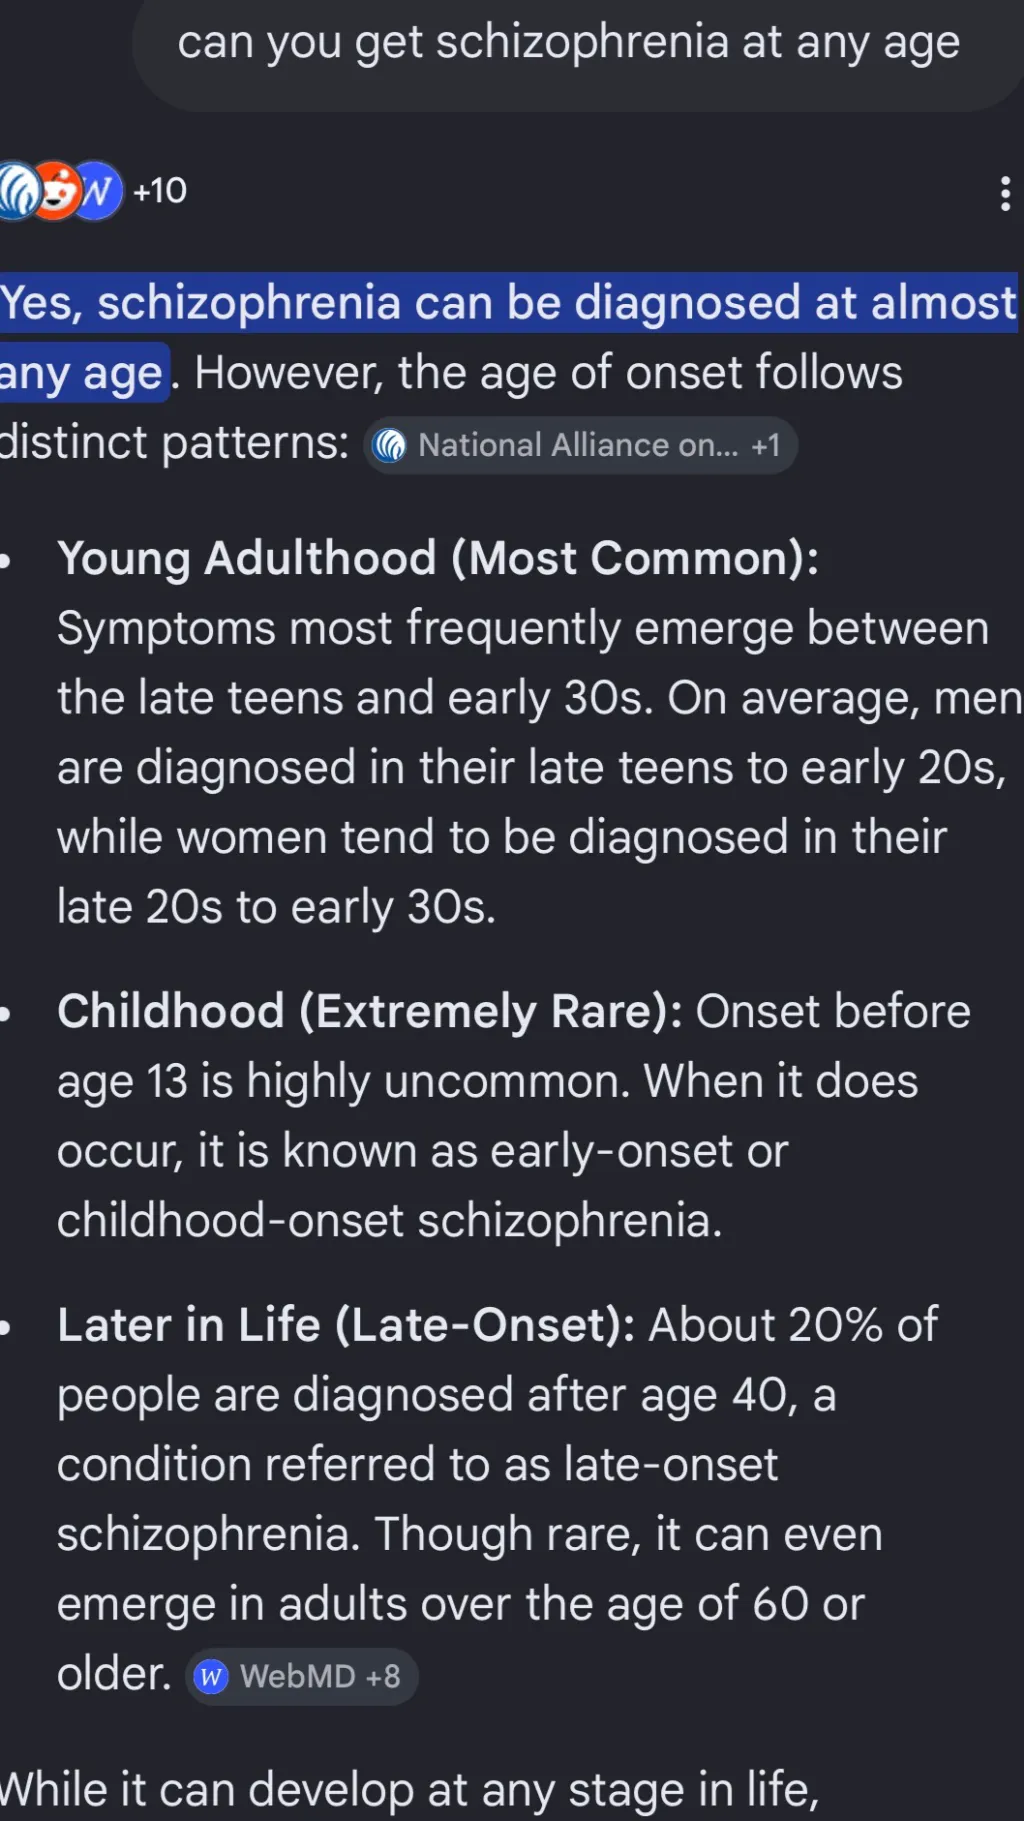Expand the +1 extra sources on National Alliance chip
1024x1821 pixels.
765,445
